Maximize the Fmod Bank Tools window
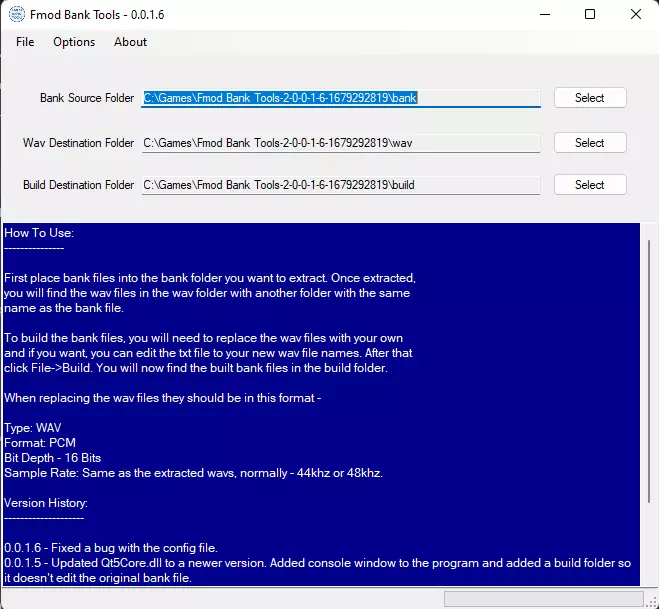The image size is (659, 609). click(x=590, y=15)
